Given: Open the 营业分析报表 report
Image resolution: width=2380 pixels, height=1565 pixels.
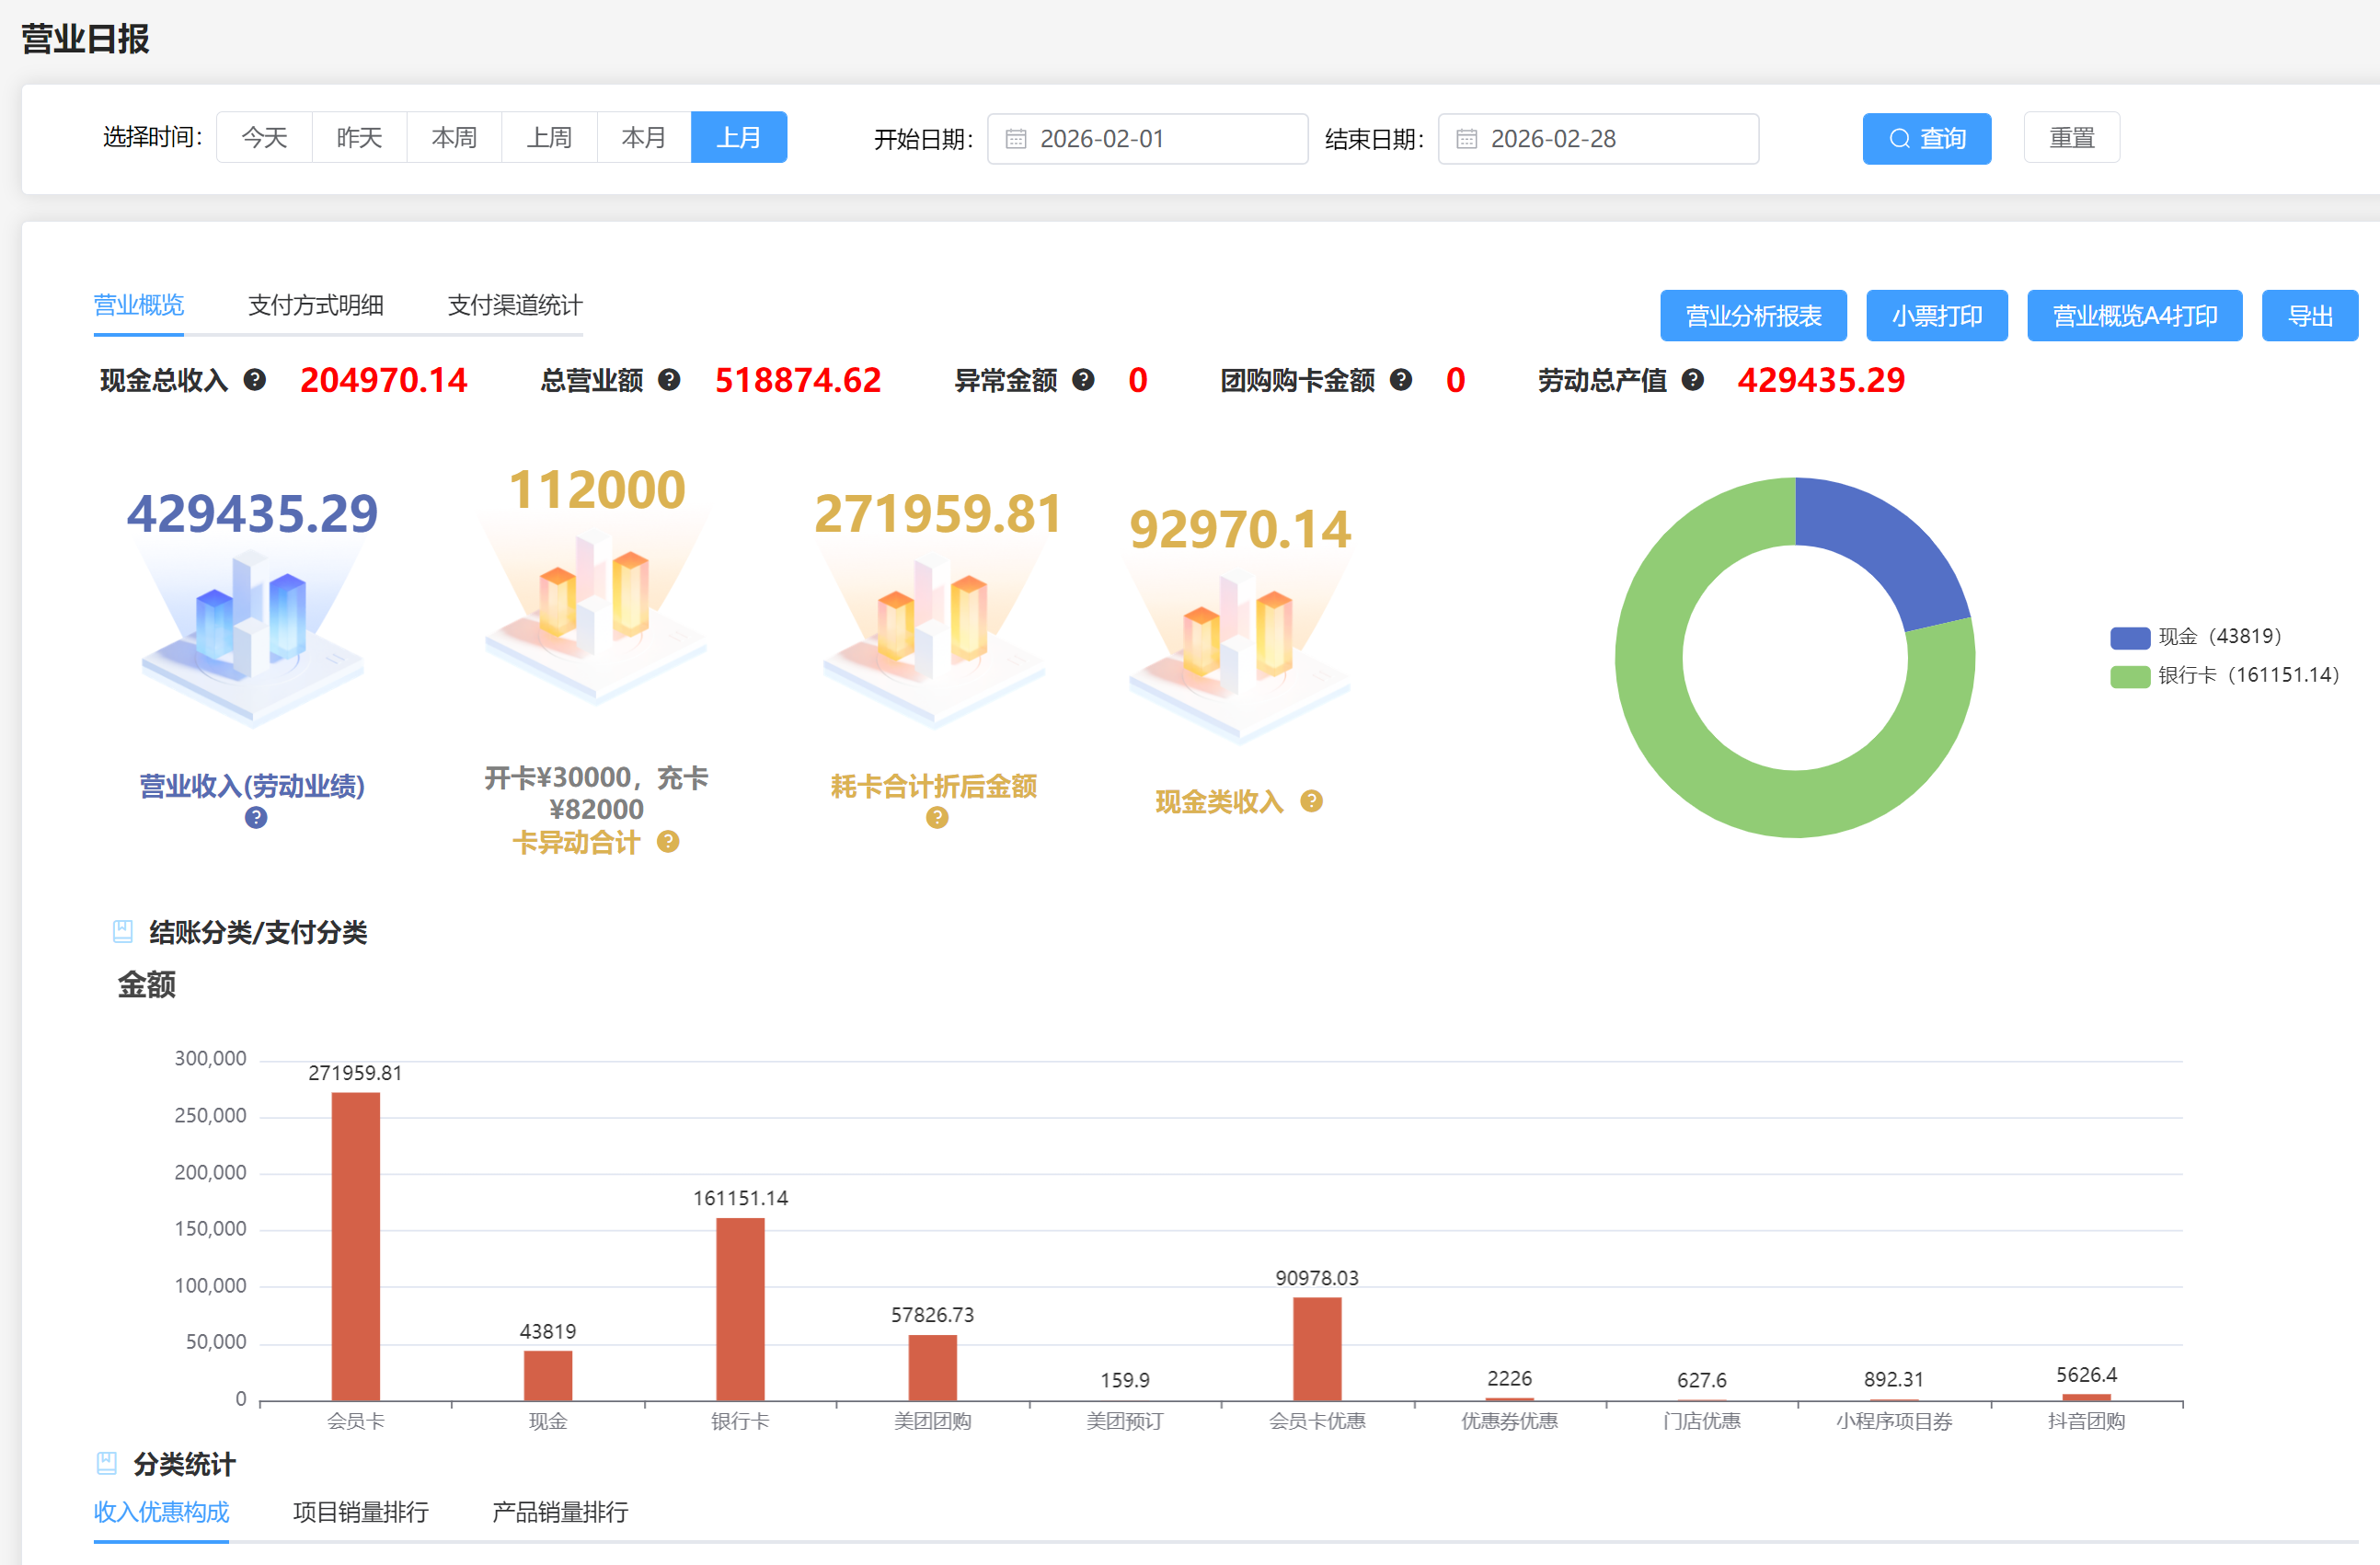Looking at the screenshot, I should 1753,315.
